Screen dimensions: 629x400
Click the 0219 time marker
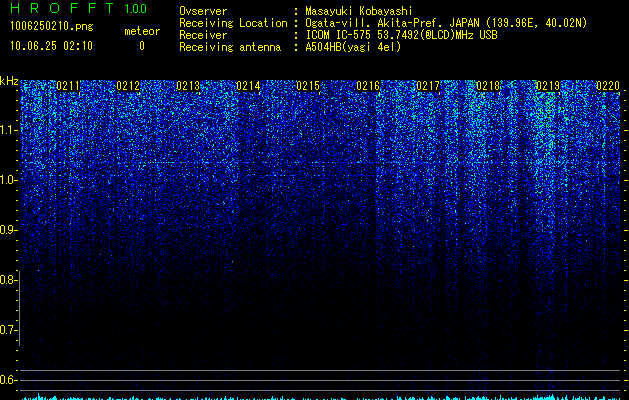coord(548,85)
